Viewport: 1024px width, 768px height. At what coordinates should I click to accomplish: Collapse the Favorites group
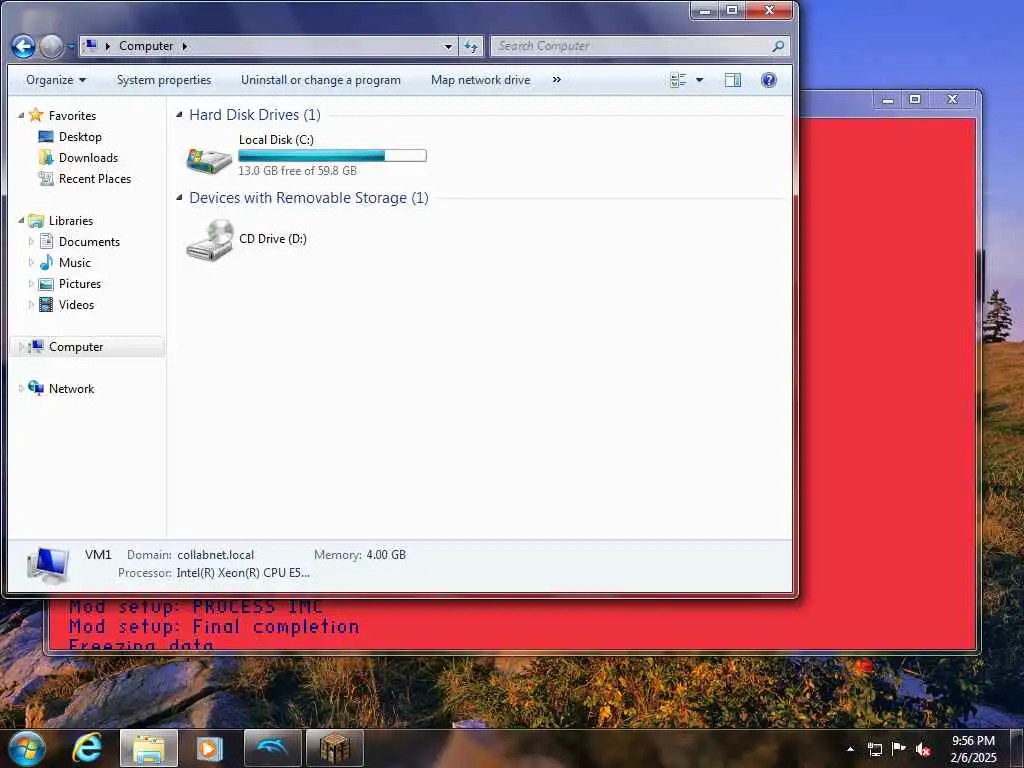(21, 116)
